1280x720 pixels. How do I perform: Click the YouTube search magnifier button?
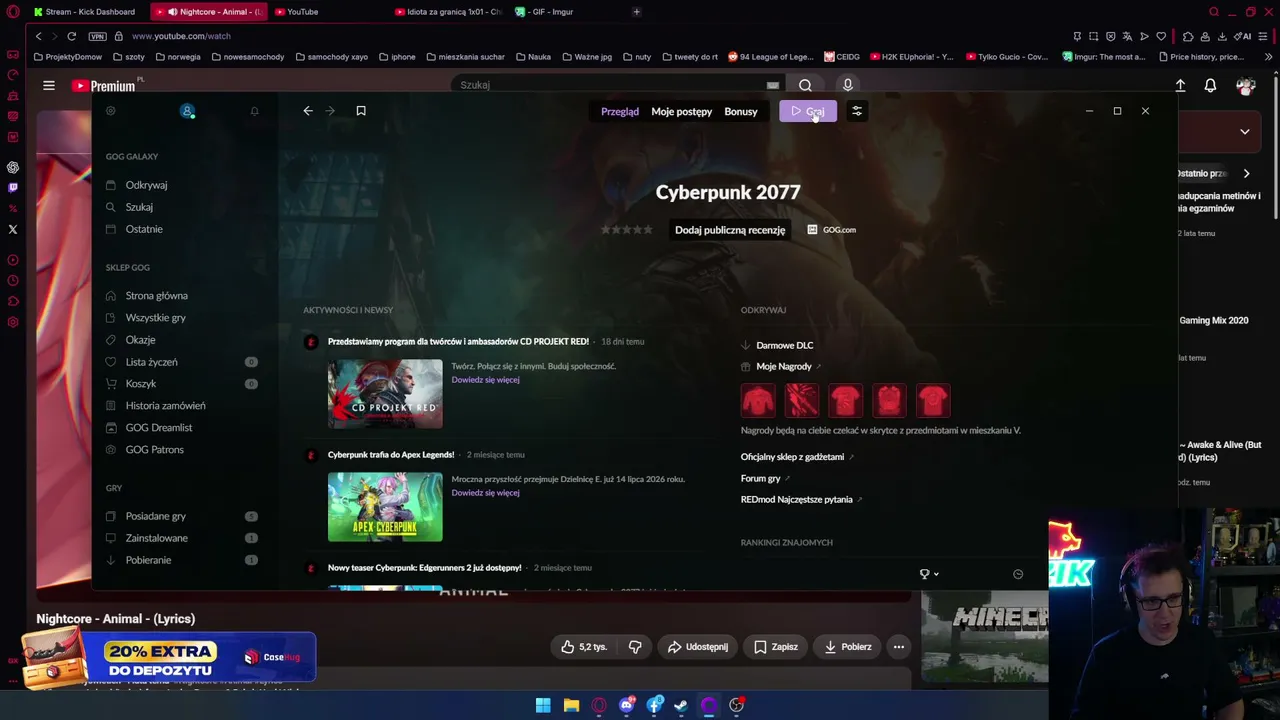(805, 85)
